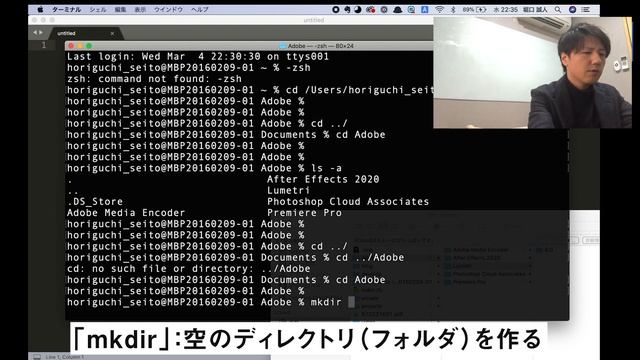Image resolution: width=640 pixels, height=360 pixels.
Task: Click 'Photoshop Cloud Associates' in the listing
Action: [348, 201]
